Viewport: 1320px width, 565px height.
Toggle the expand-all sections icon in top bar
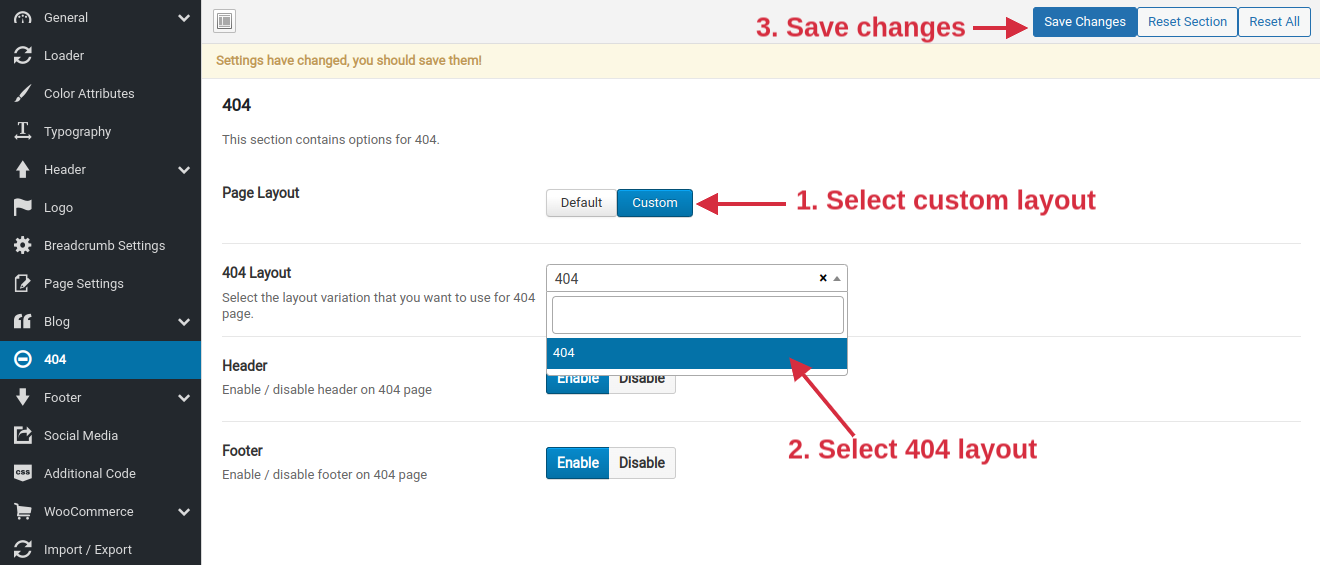225,21
